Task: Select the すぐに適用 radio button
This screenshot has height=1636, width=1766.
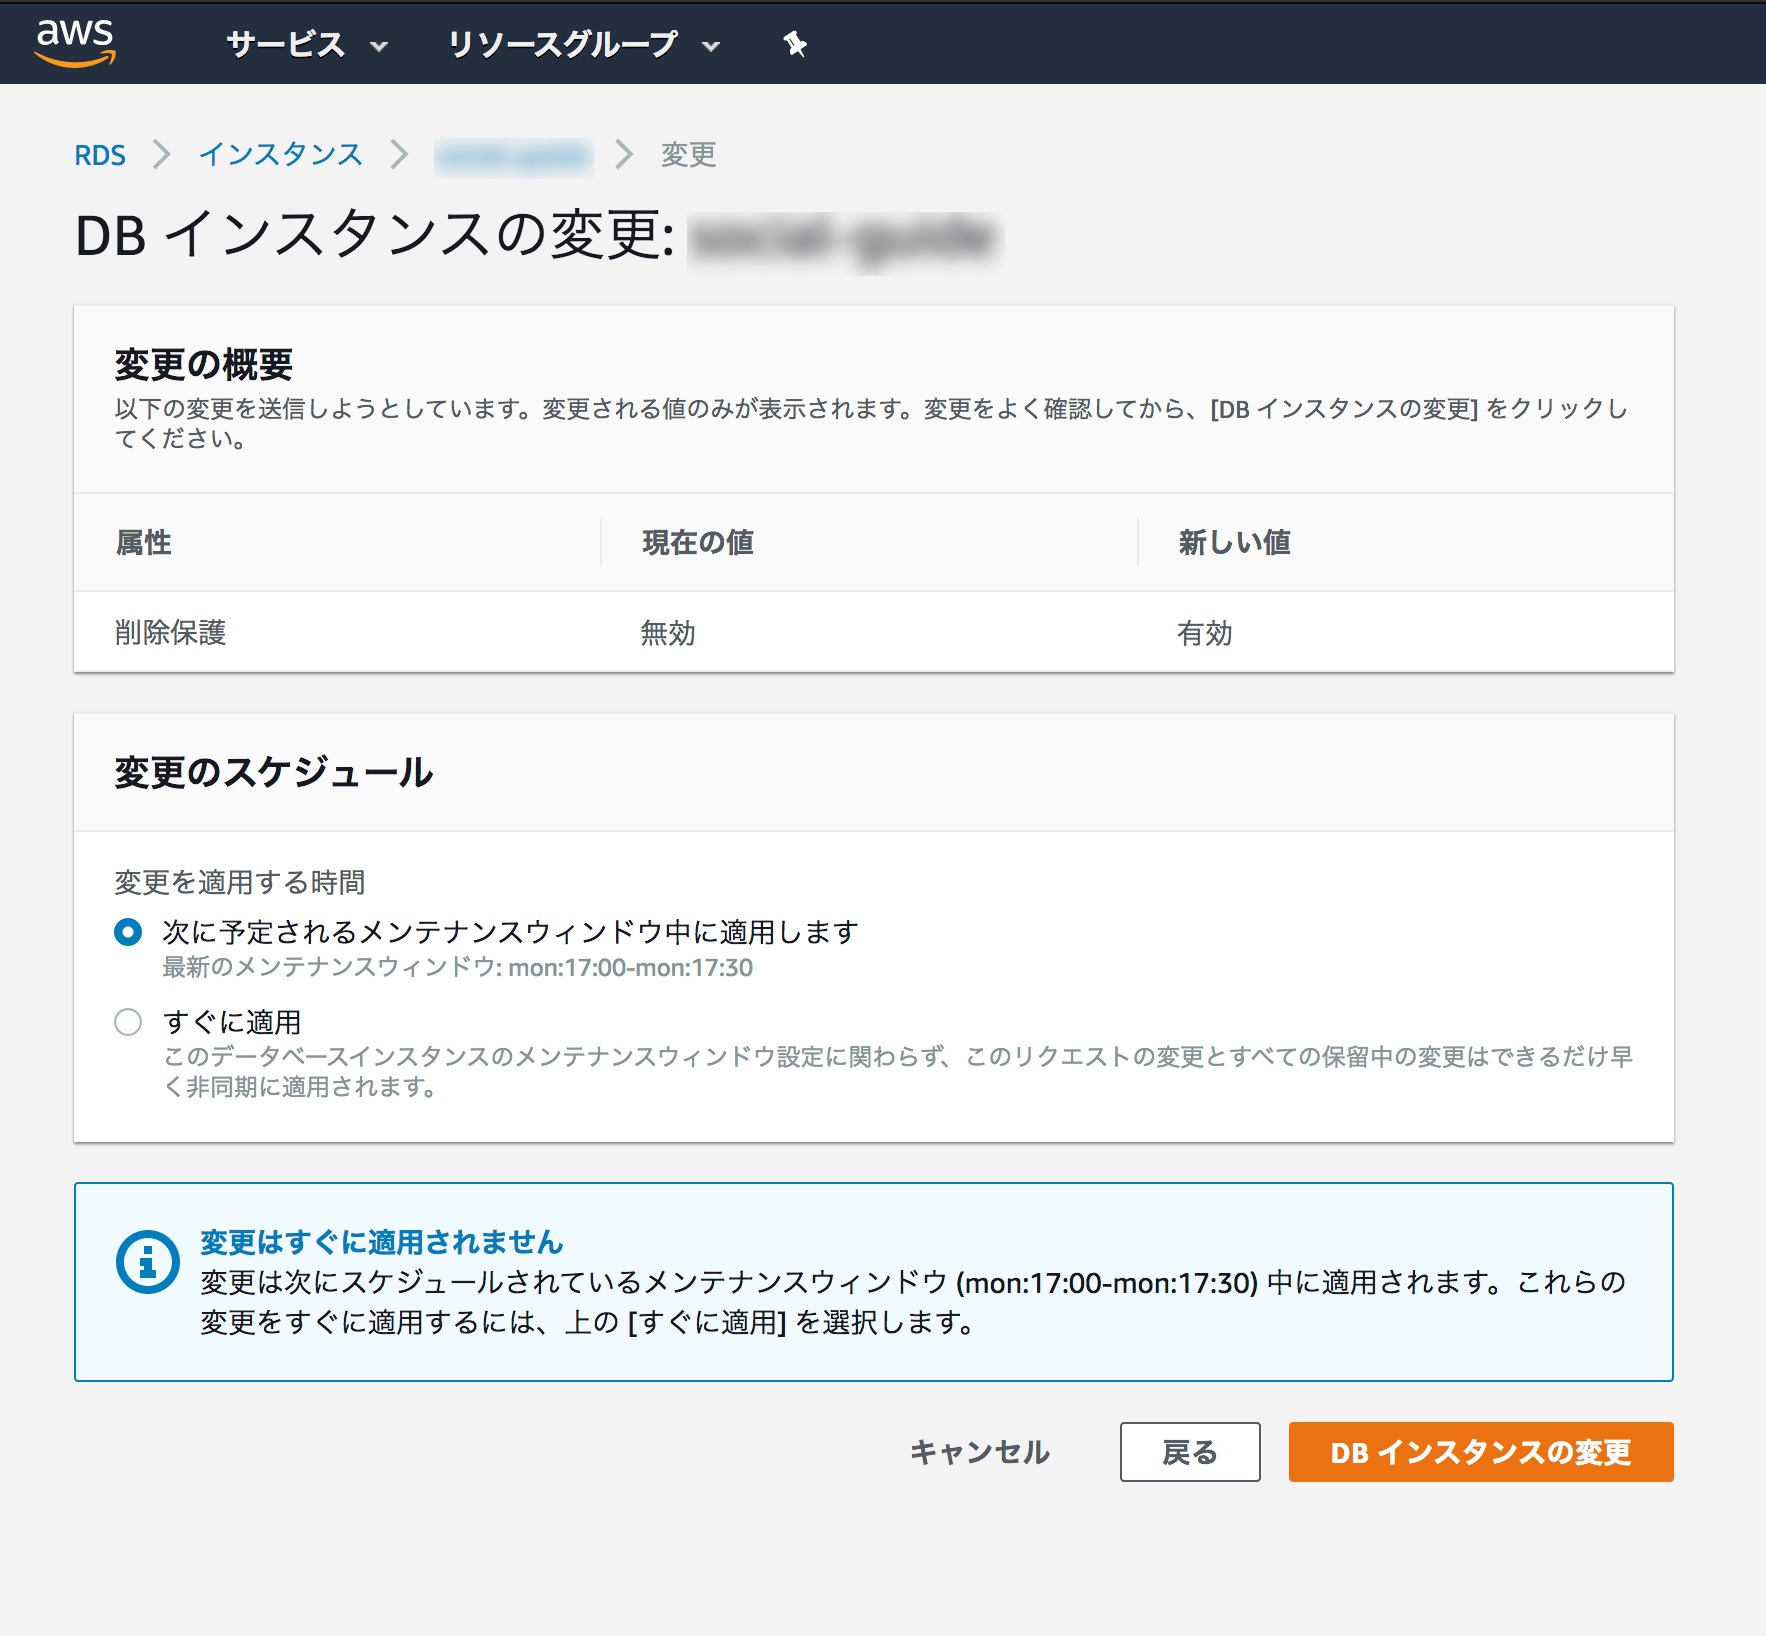Action: point(129,1022)
